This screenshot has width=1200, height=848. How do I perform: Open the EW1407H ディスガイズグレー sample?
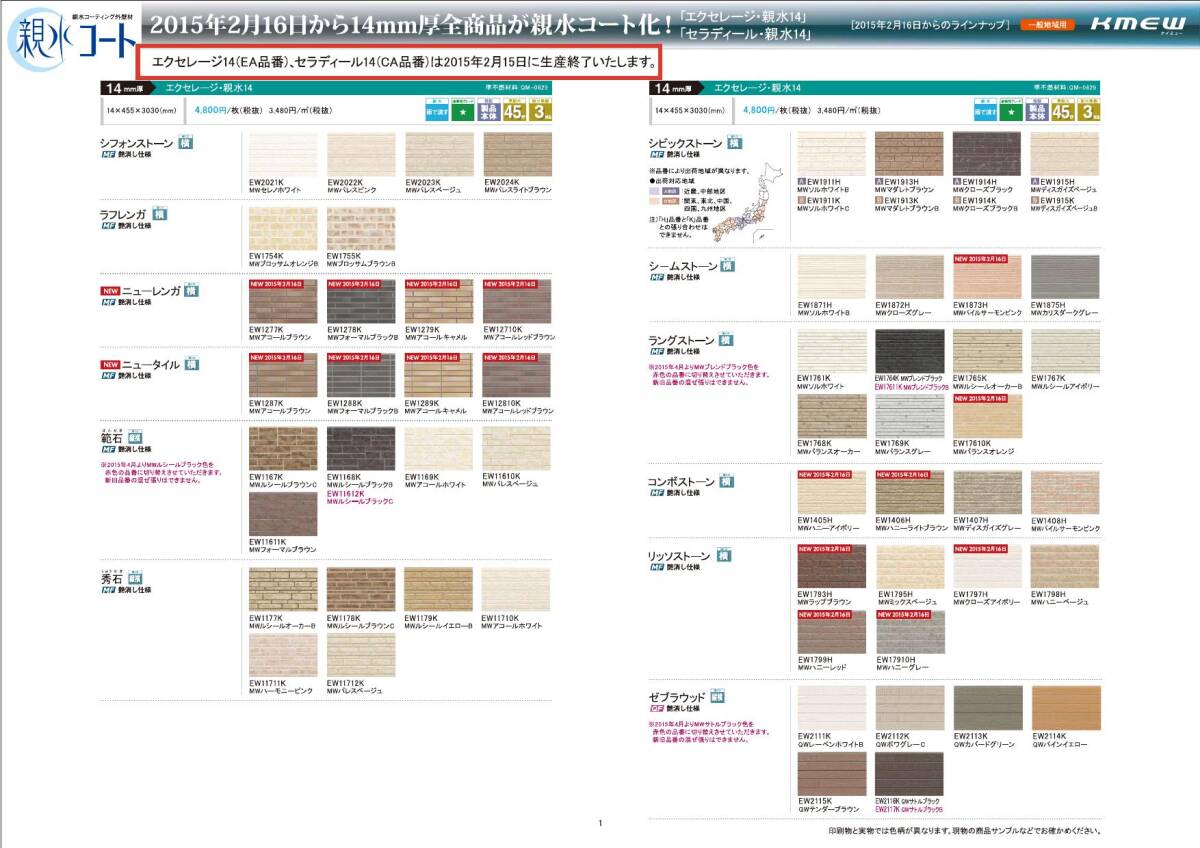987,493
